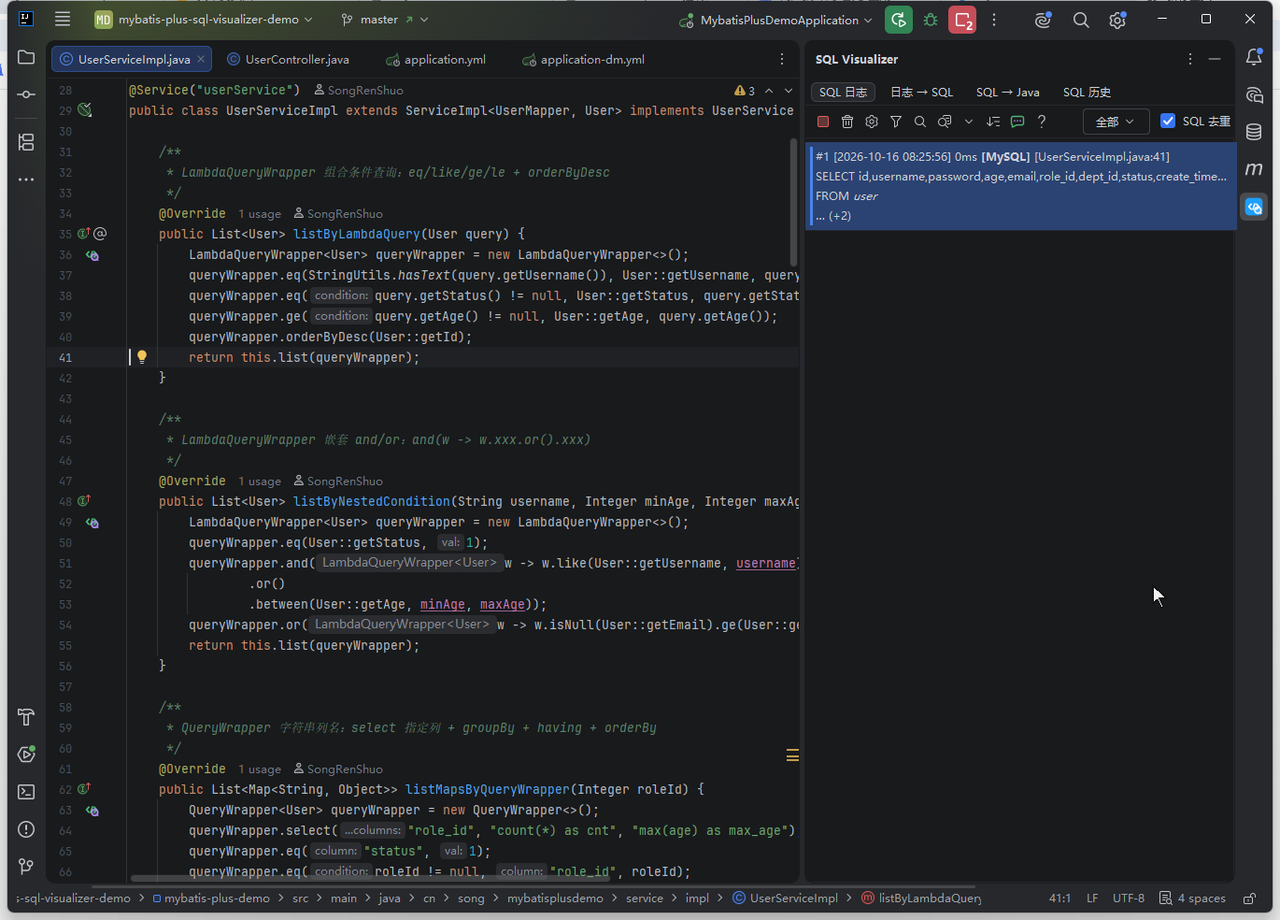Click the sort order icon in SQL Visualizer
This screenshot has width=1280, height=920.
pos(993,121)
